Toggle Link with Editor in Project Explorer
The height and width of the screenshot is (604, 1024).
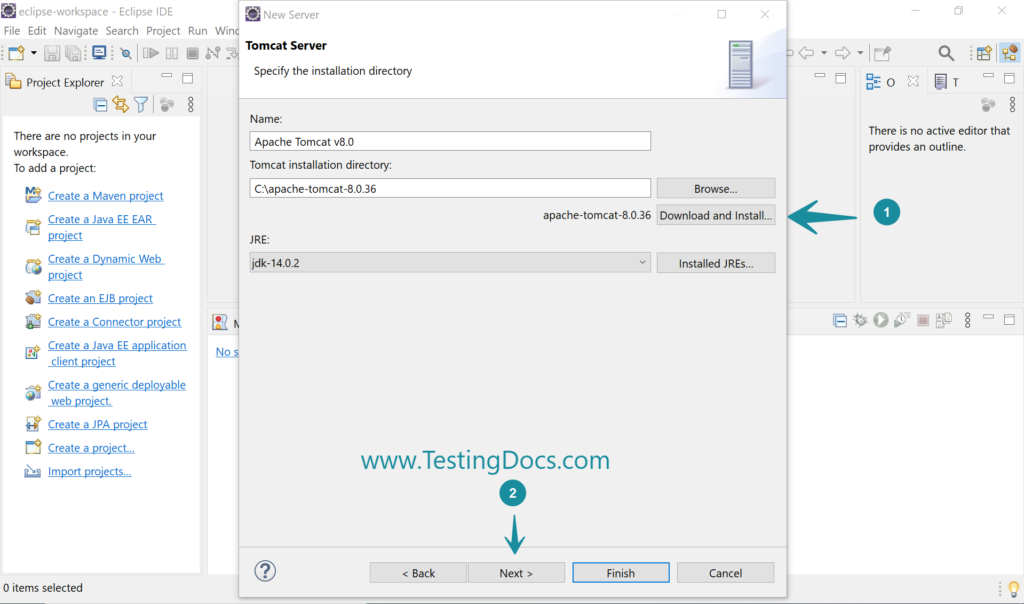[x=121, y=104]
